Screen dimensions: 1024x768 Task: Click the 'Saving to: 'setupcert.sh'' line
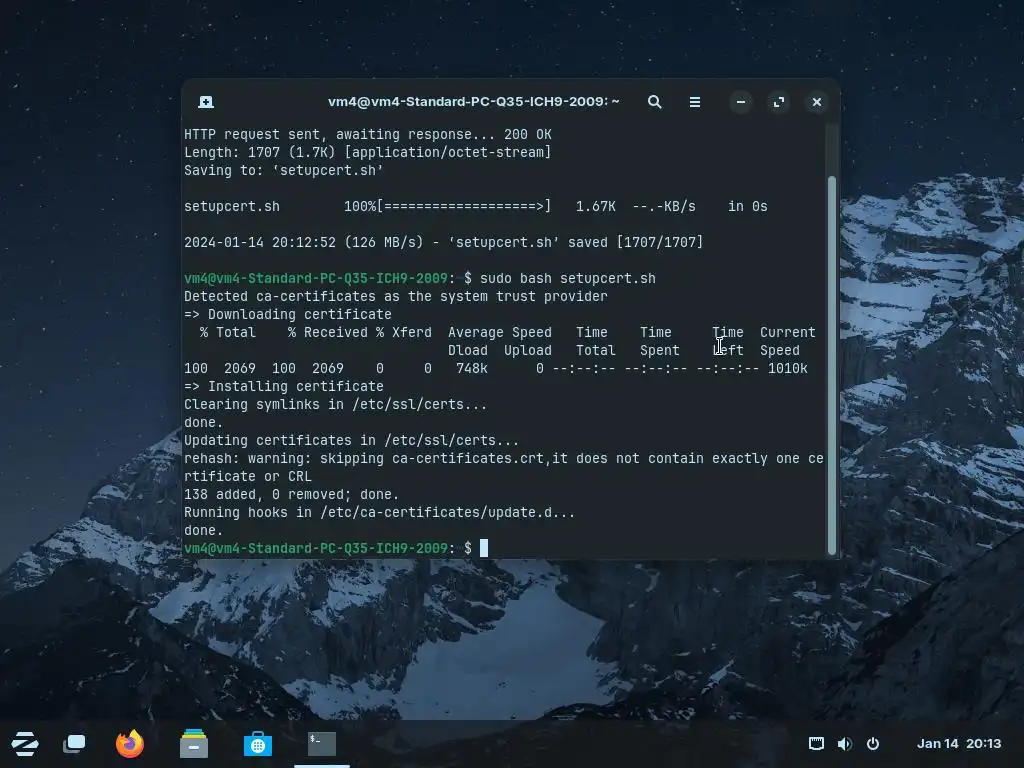[284, 170]
